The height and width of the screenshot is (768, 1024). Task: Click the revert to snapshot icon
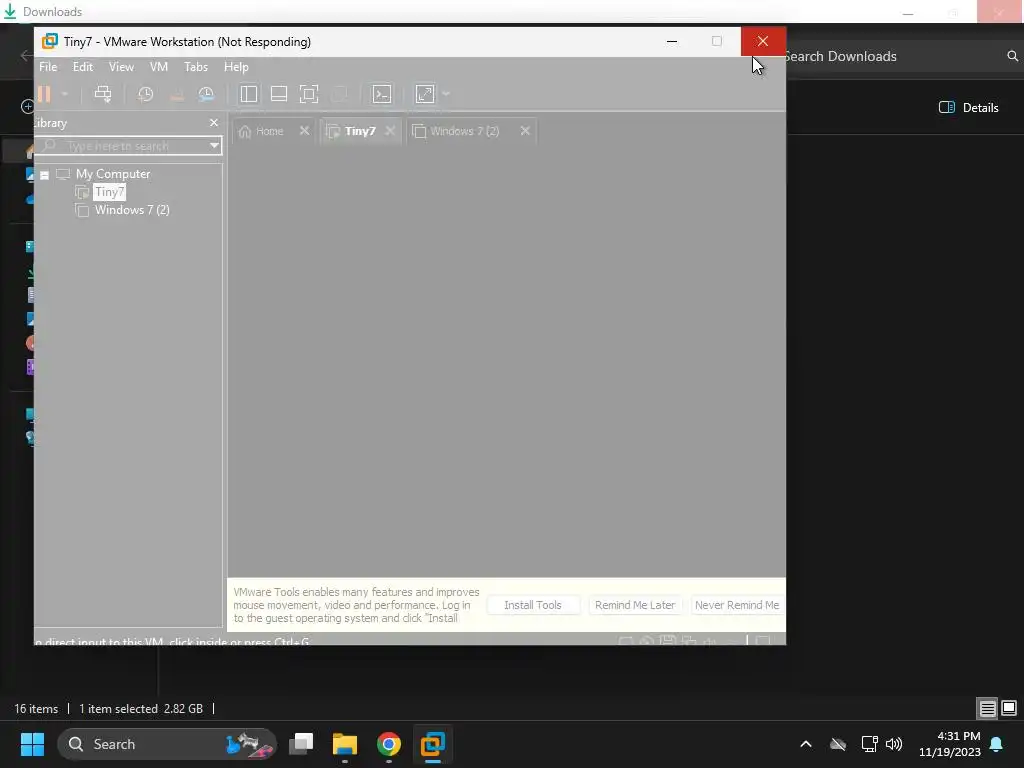point(176,94)
